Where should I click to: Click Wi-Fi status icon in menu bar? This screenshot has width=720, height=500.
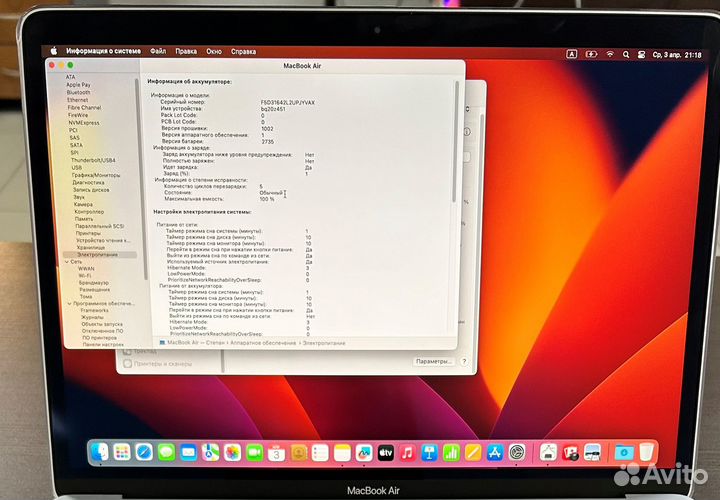(610, 54)
